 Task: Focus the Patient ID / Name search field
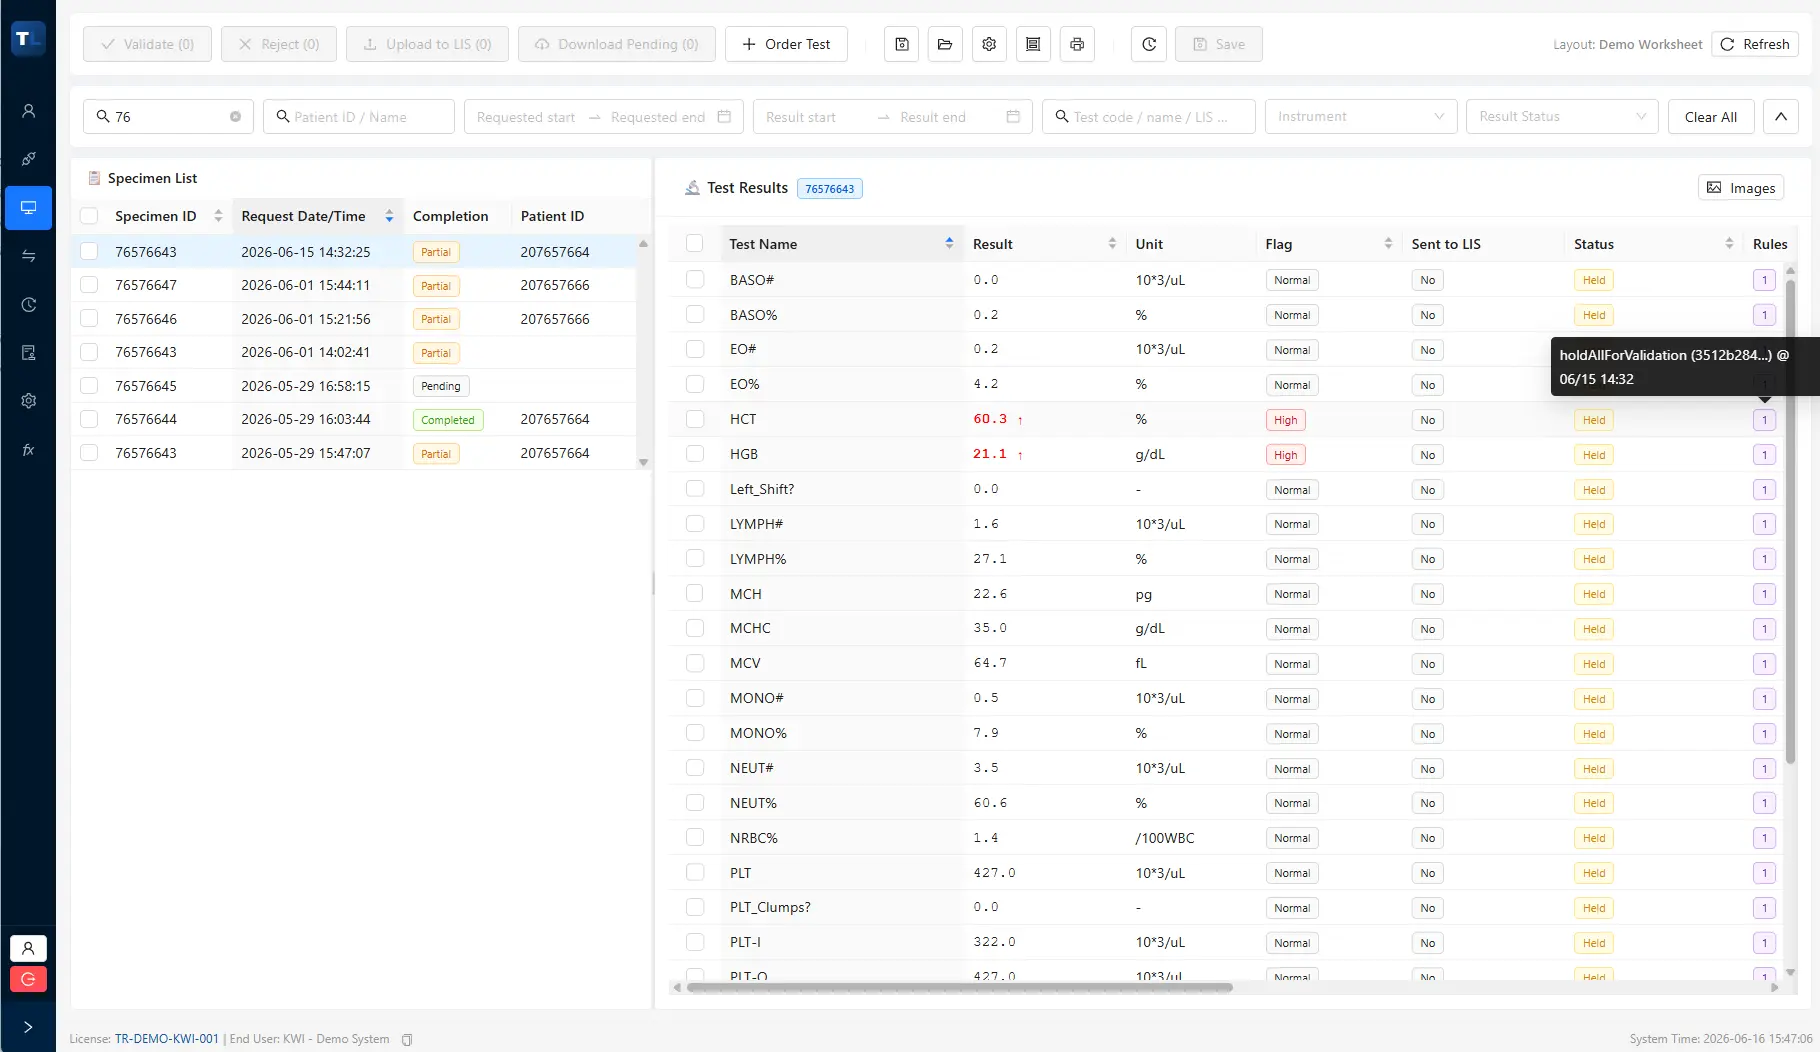pyautogui.click(x=359, y=117)
